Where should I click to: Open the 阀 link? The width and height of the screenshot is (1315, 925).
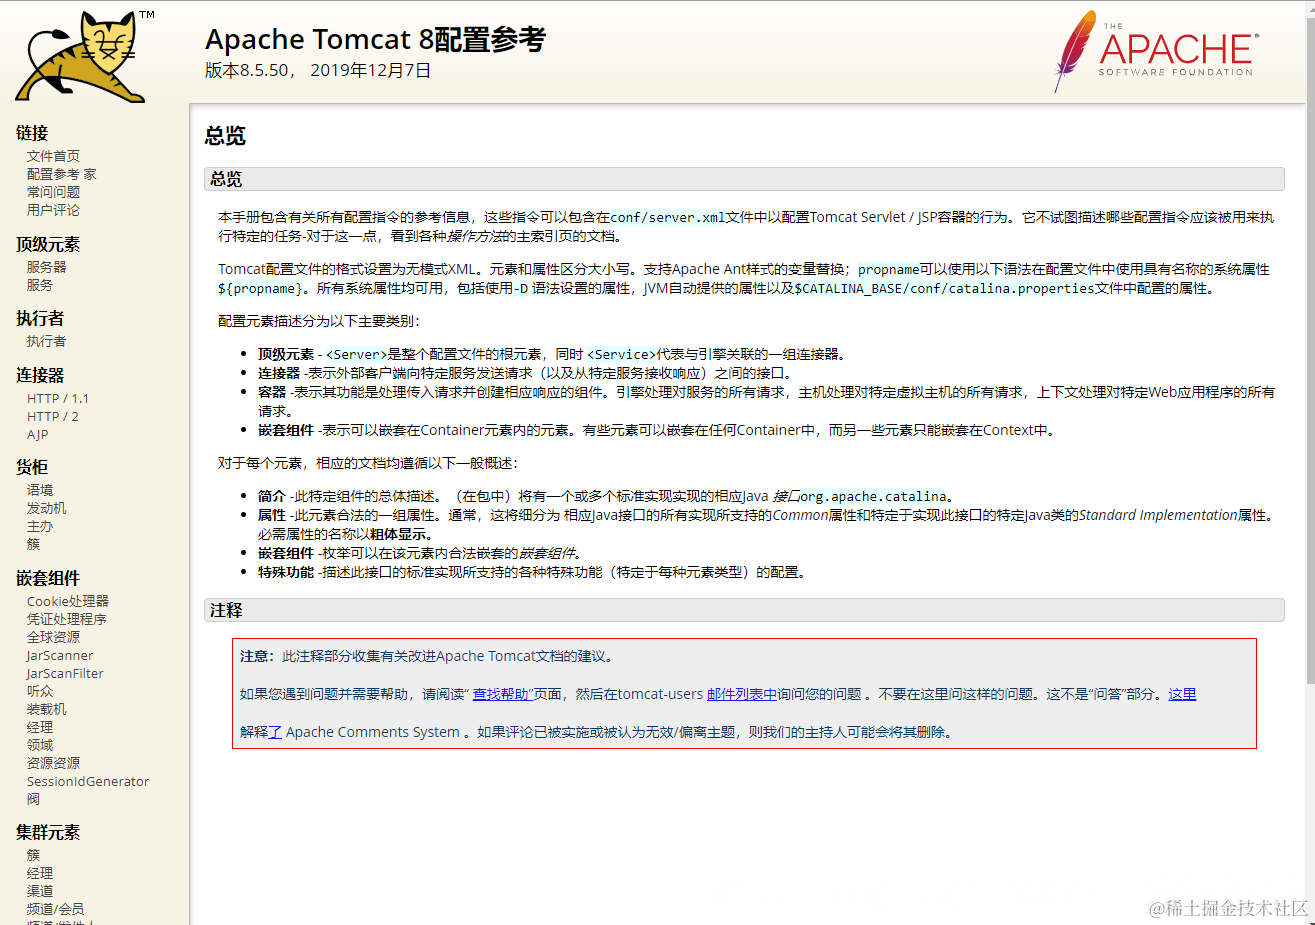[33, 799]
